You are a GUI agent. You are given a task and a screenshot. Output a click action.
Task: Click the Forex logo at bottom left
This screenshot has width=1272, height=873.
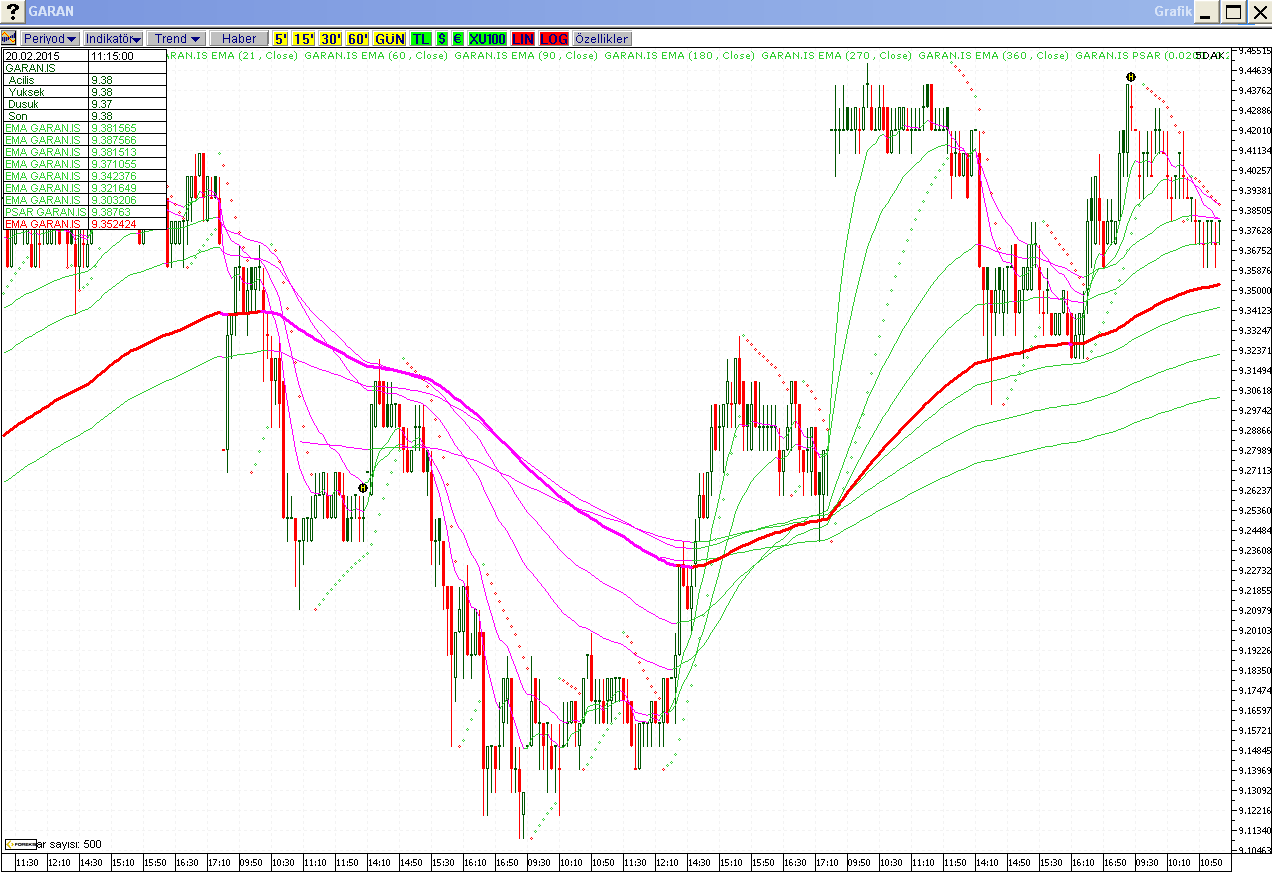(19, 844)
